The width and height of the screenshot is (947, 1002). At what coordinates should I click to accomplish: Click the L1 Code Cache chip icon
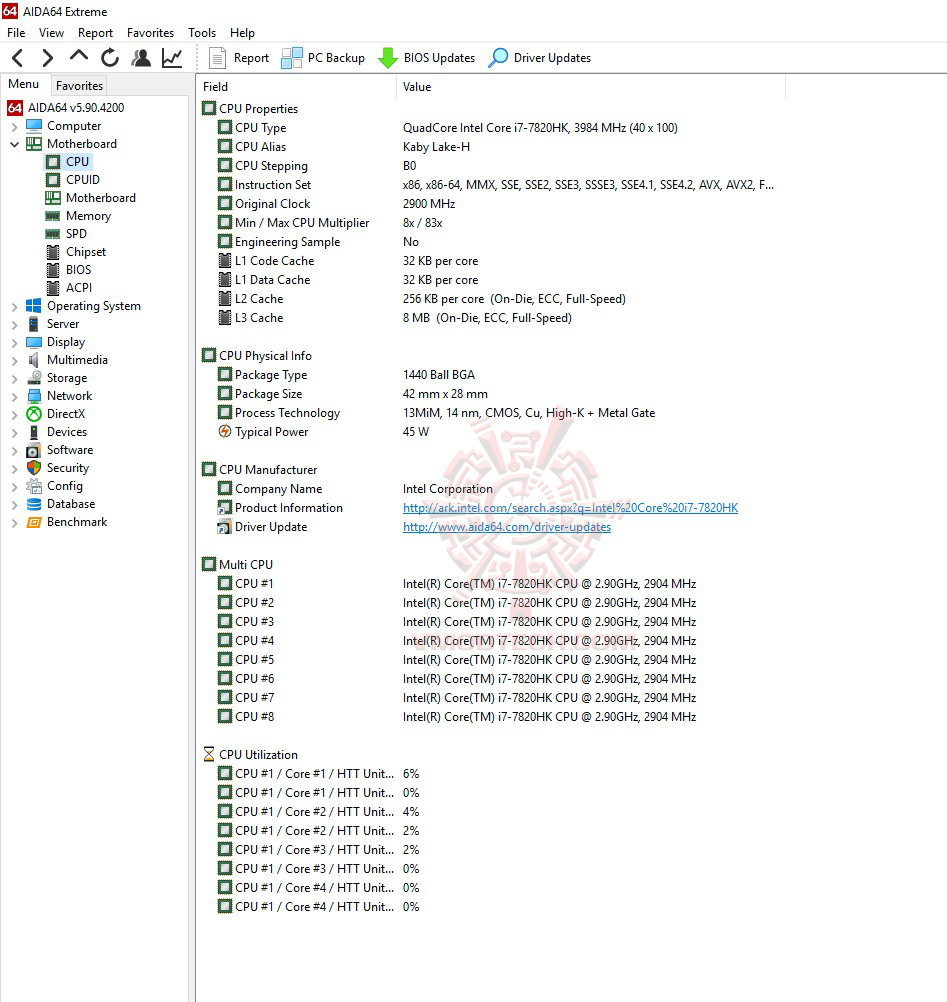pyautogui.click(x=224, y=261)
